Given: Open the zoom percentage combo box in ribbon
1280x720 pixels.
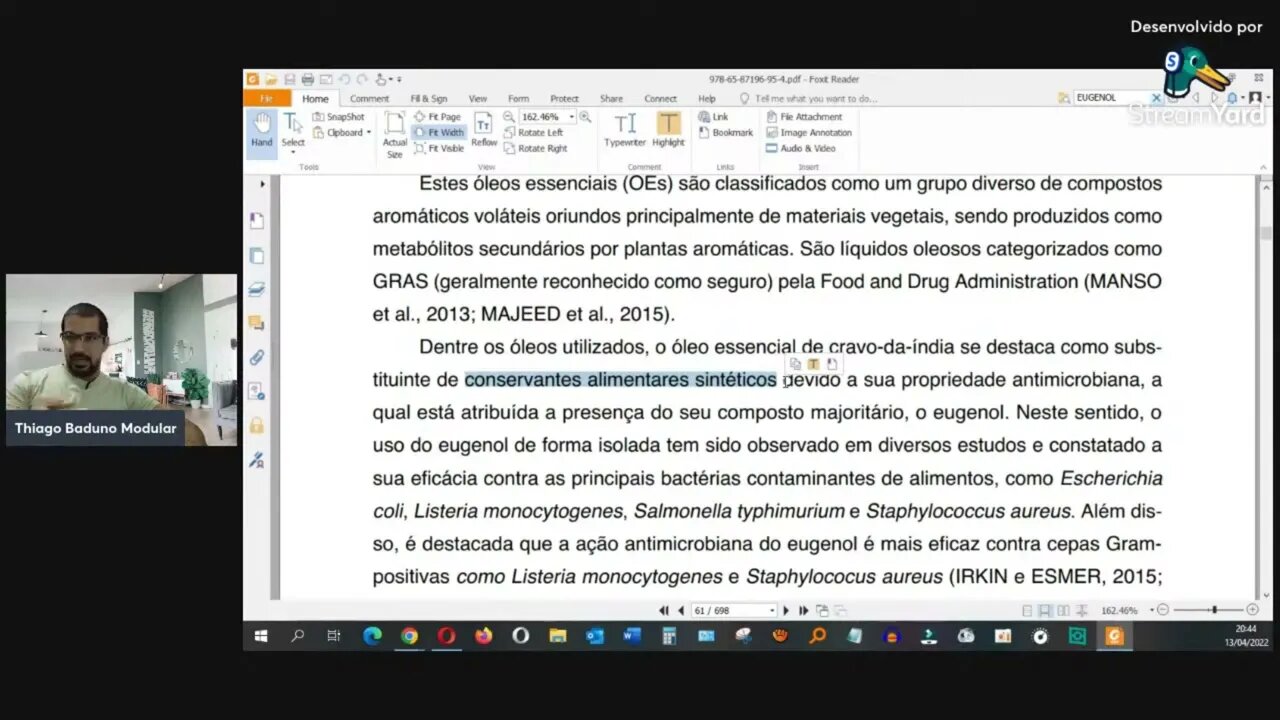Looking at the screenshot, I should (x=548, y=117).
